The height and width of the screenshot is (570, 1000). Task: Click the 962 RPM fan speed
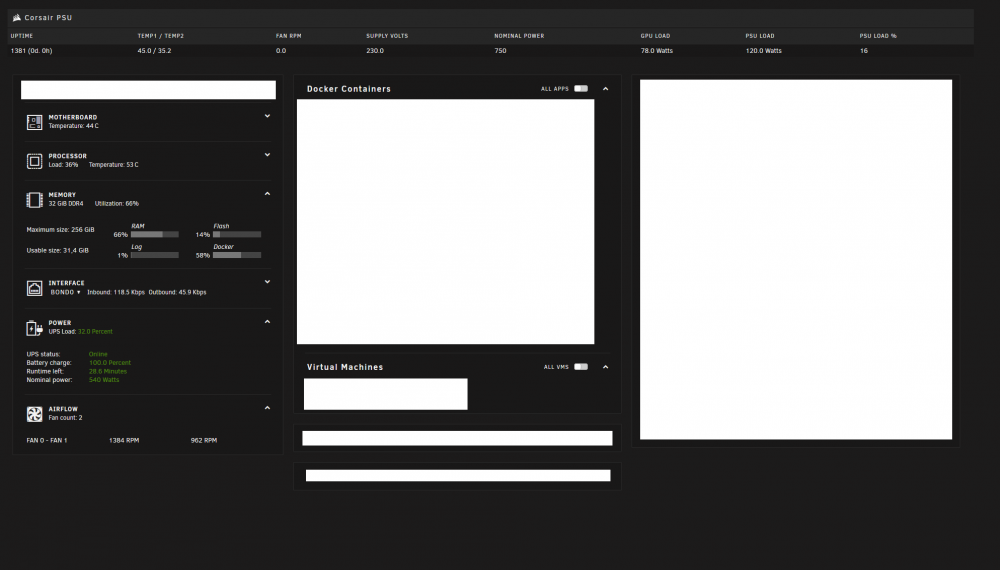(203, 441)
